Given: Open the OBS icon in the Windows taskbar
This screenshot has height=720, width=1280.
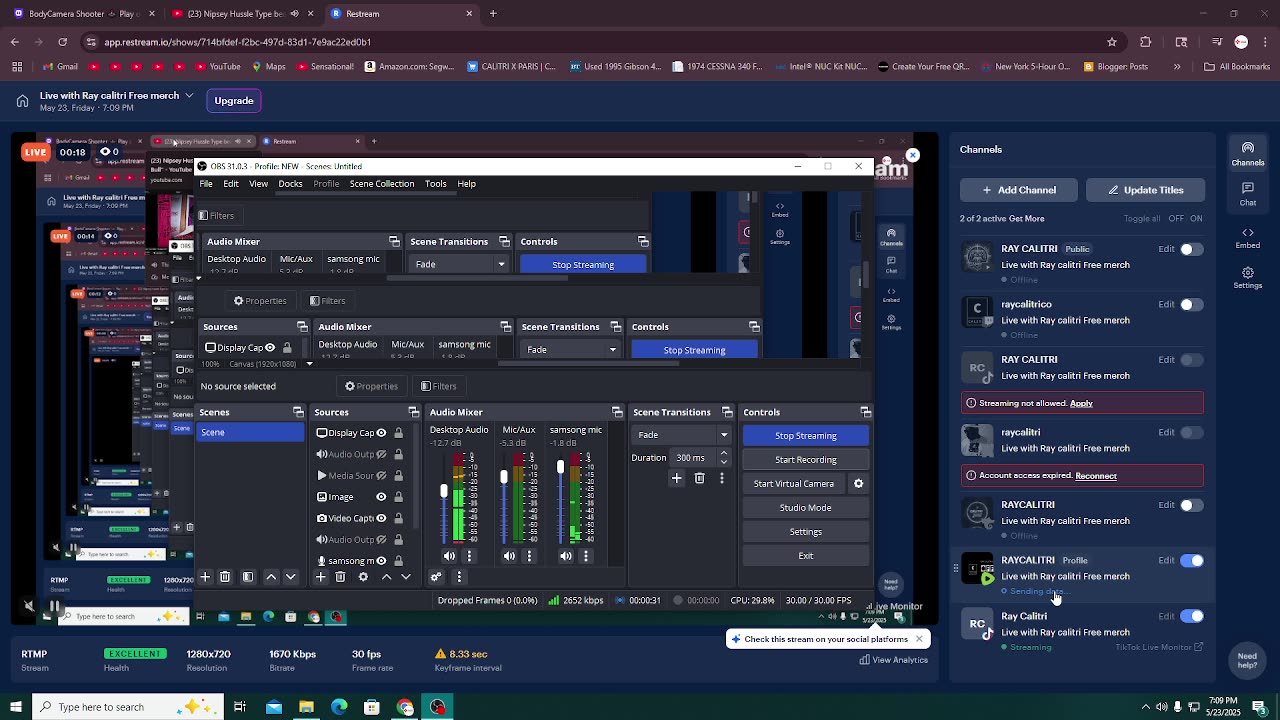Looking at the screenshot, I should [438, 707].
